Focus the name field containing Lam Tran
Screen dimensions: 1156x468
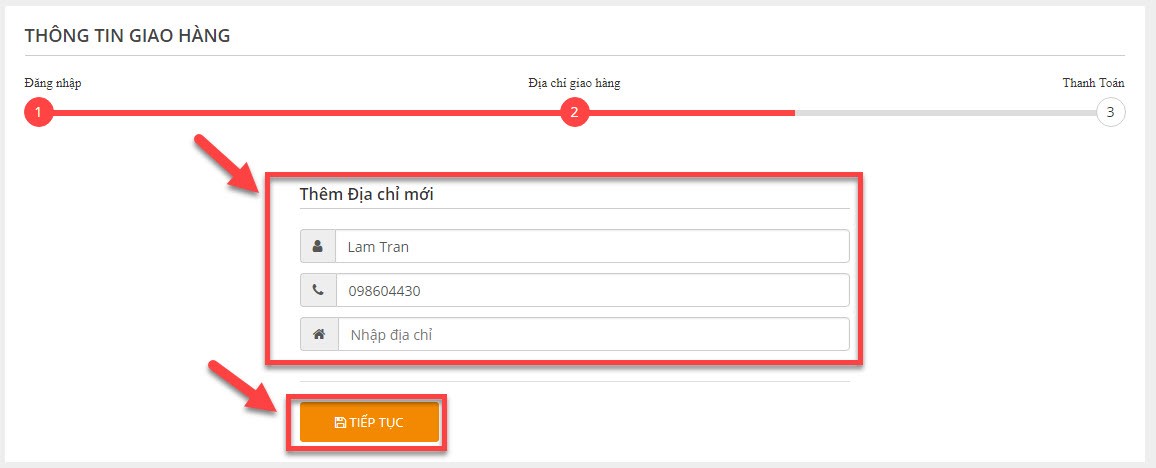pyautogui.click(x=592, y=247)
